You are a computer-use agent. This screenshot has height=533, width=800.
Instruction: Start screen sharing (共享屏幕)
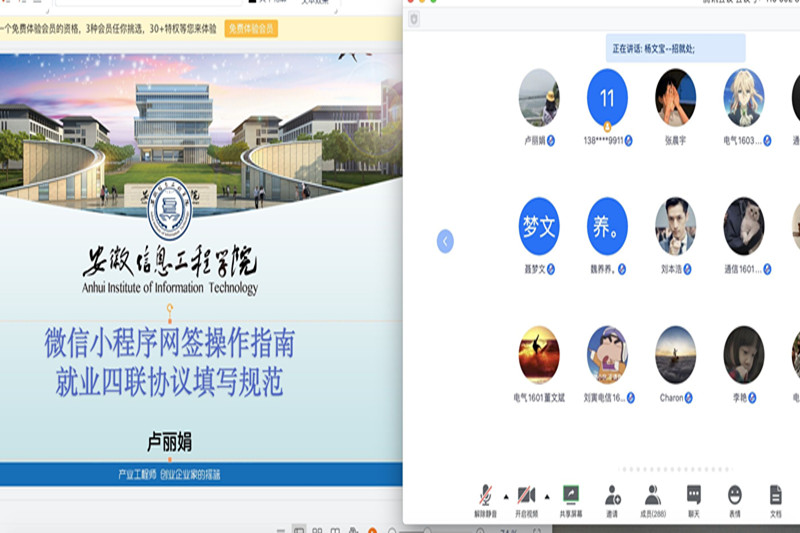(x=571, y=497)
